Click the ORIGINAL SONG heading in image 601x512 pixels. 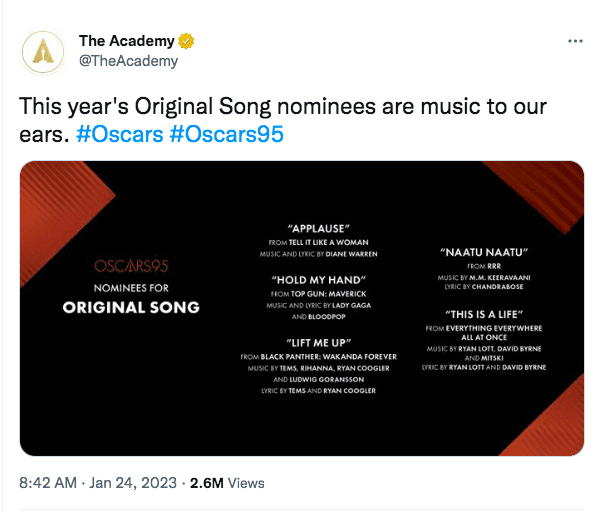(x=131, y=307)
